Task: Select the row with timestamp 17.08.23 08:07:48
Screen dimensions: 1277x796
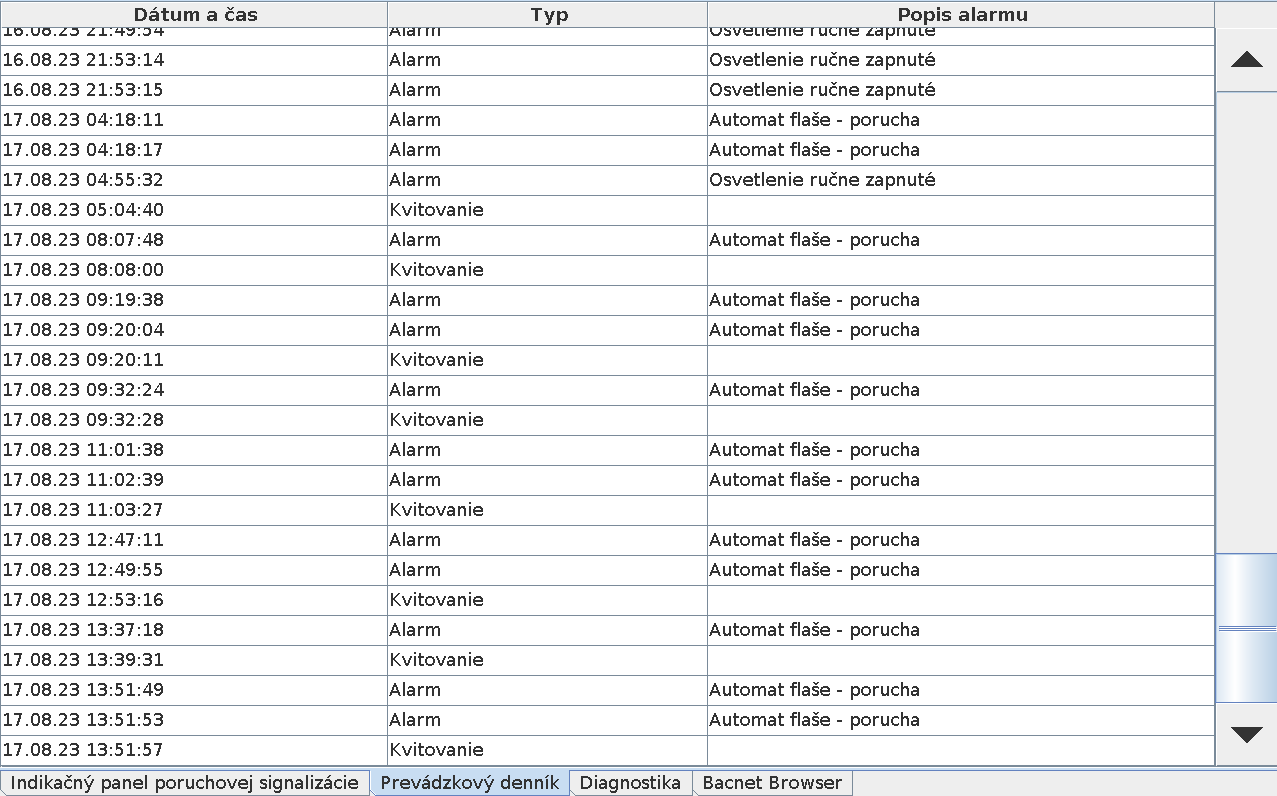Action: (x=83, y=240)
